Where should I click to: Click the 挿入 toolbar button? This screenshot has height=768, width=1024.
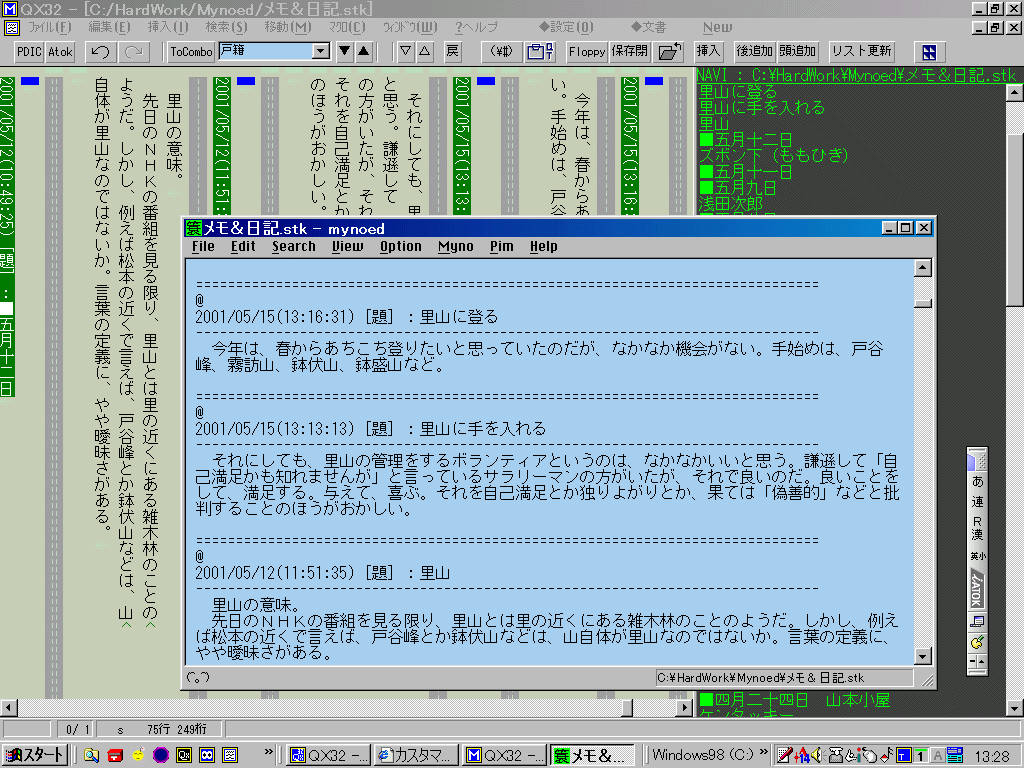pos(707,51)
